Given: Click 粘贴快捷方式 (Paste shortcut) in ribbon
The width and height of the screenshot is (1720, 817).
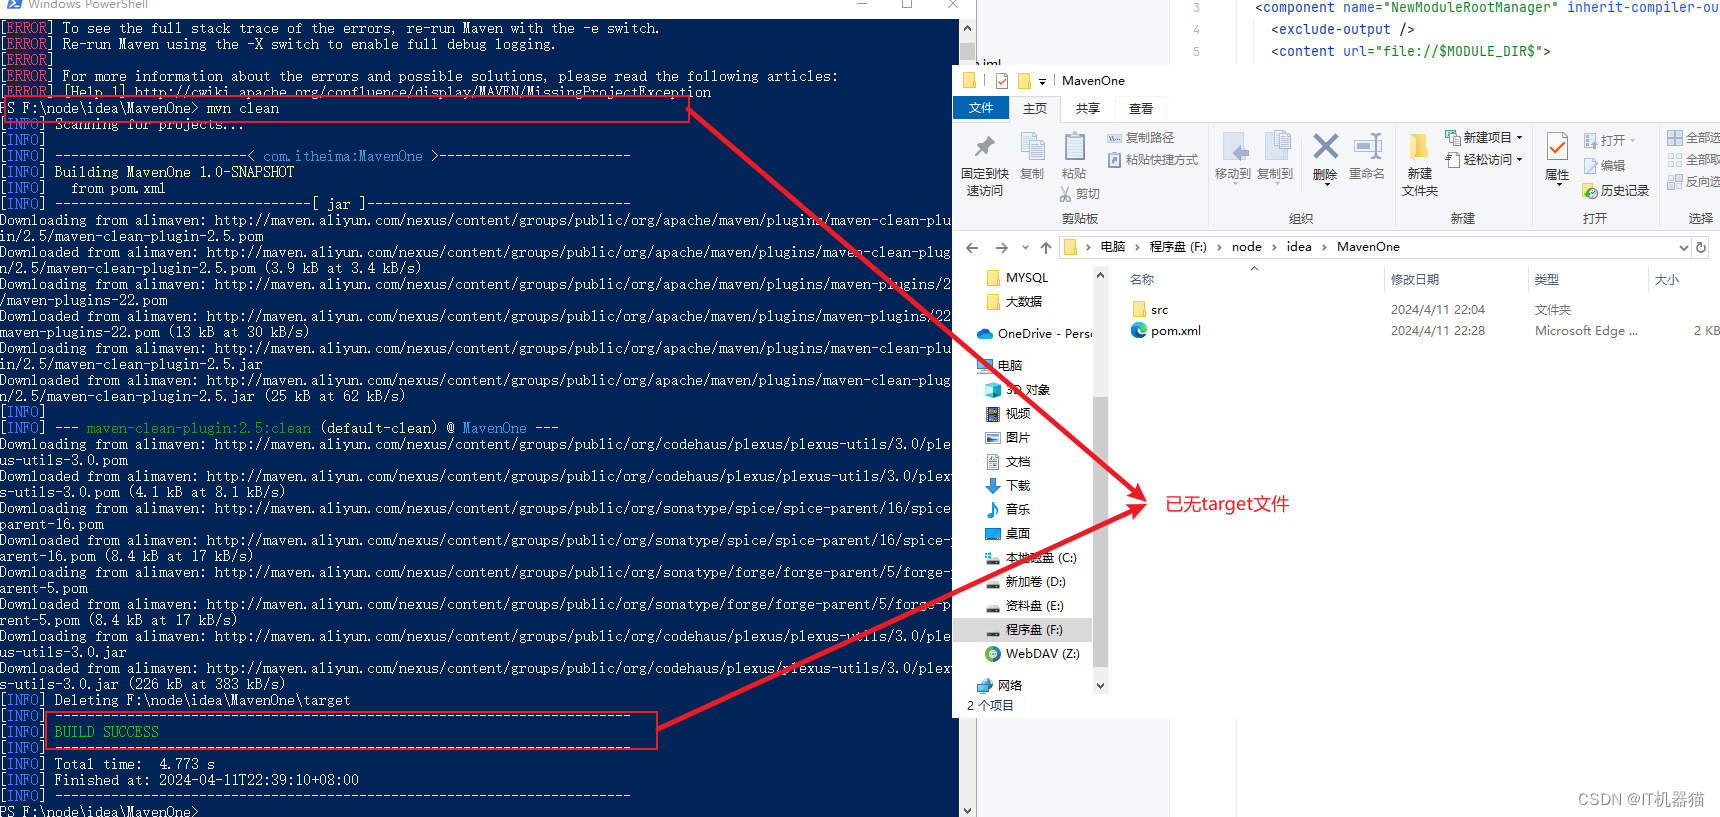Looking at the screenshot, I should click(x=1152, y=160).
